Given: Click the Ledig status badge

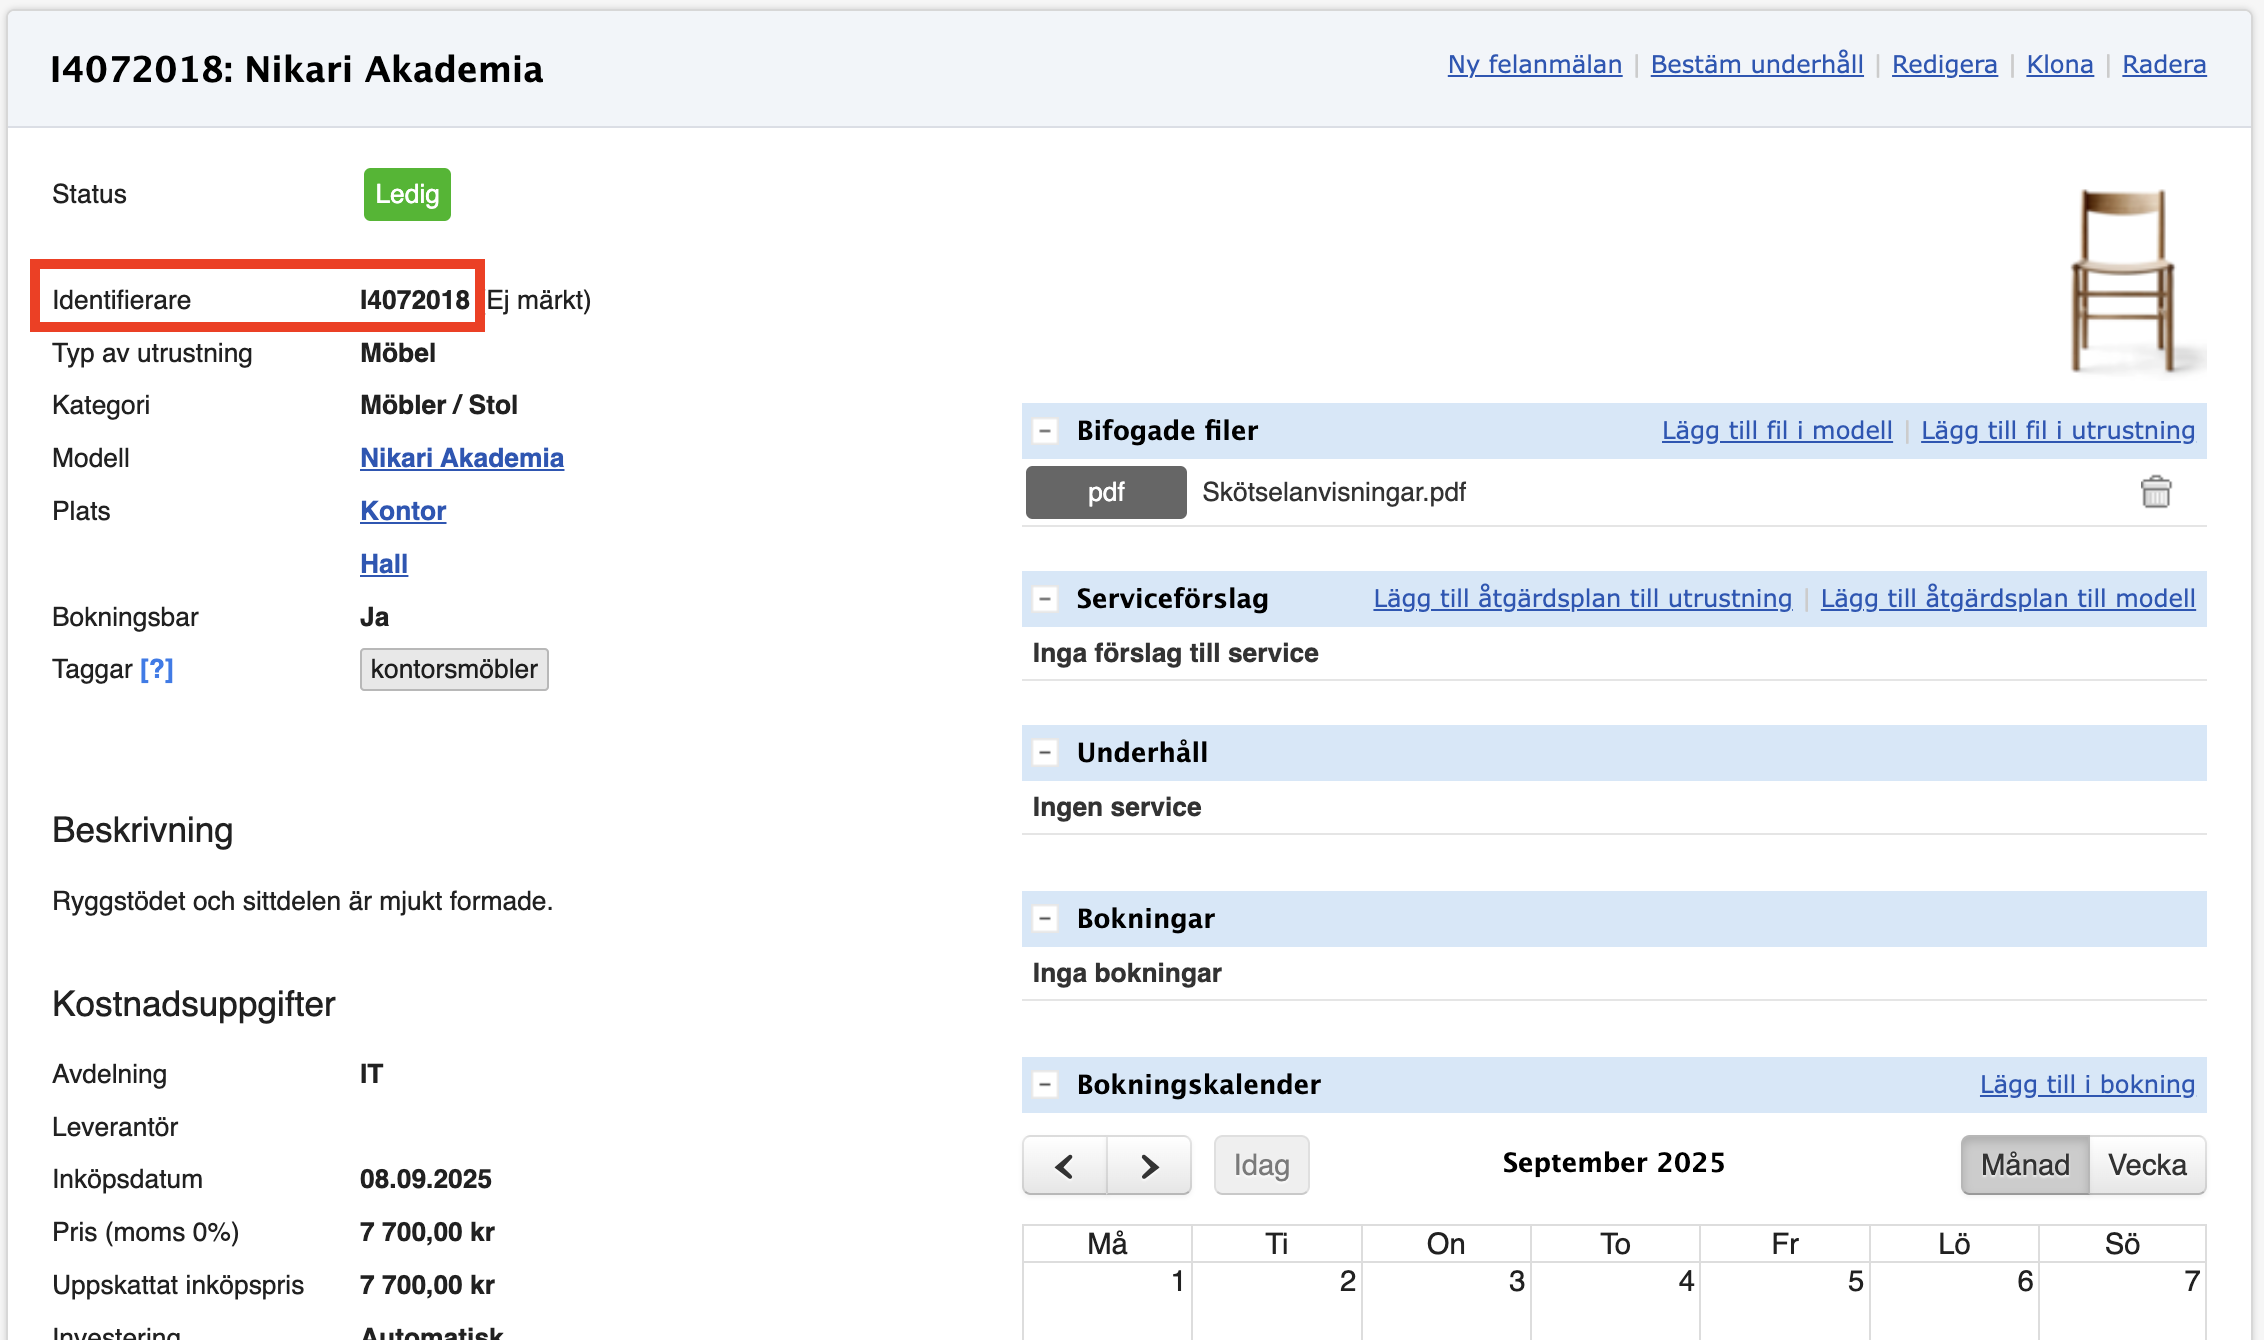Looking at the screenshot, I should coord(407,194).
